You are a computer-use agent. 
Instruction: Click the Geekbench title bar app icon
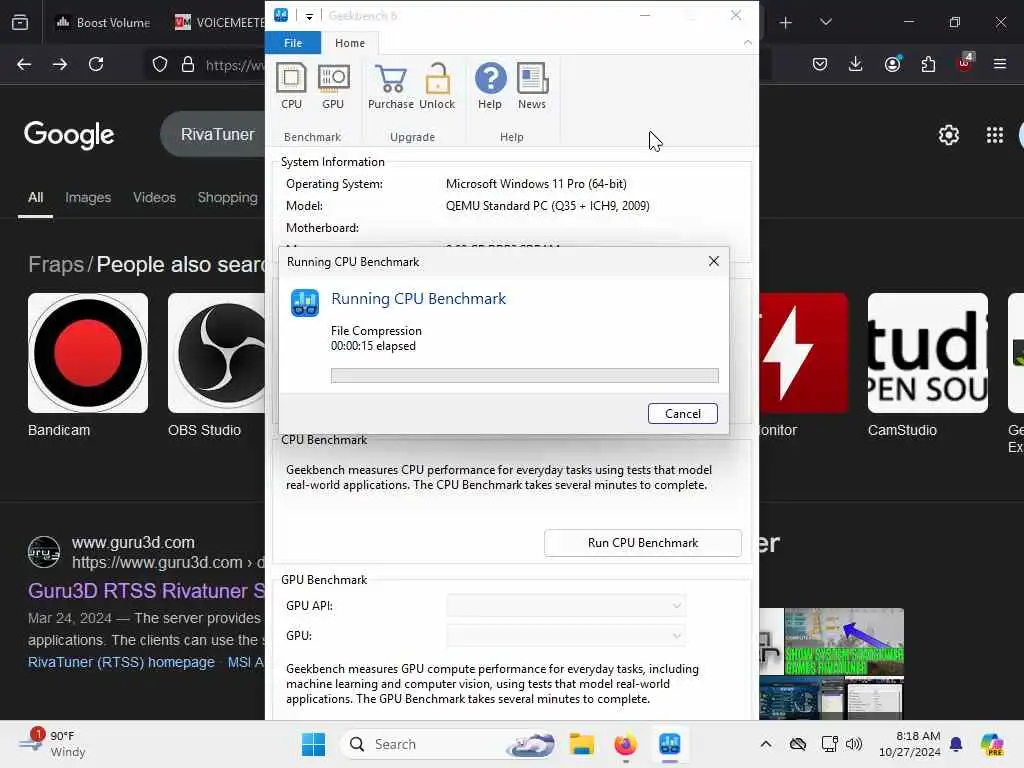[x=281, y=15]
